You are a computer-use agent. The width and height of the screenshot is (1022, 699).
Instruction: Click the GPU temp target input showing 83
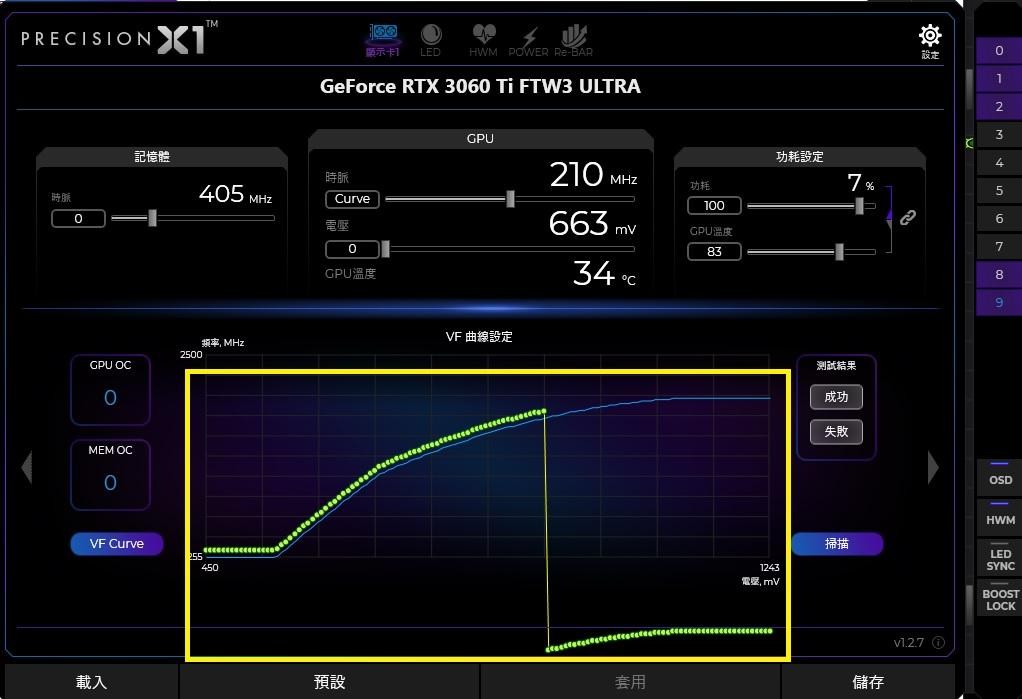pyautogui.click(x=714, y=251)
